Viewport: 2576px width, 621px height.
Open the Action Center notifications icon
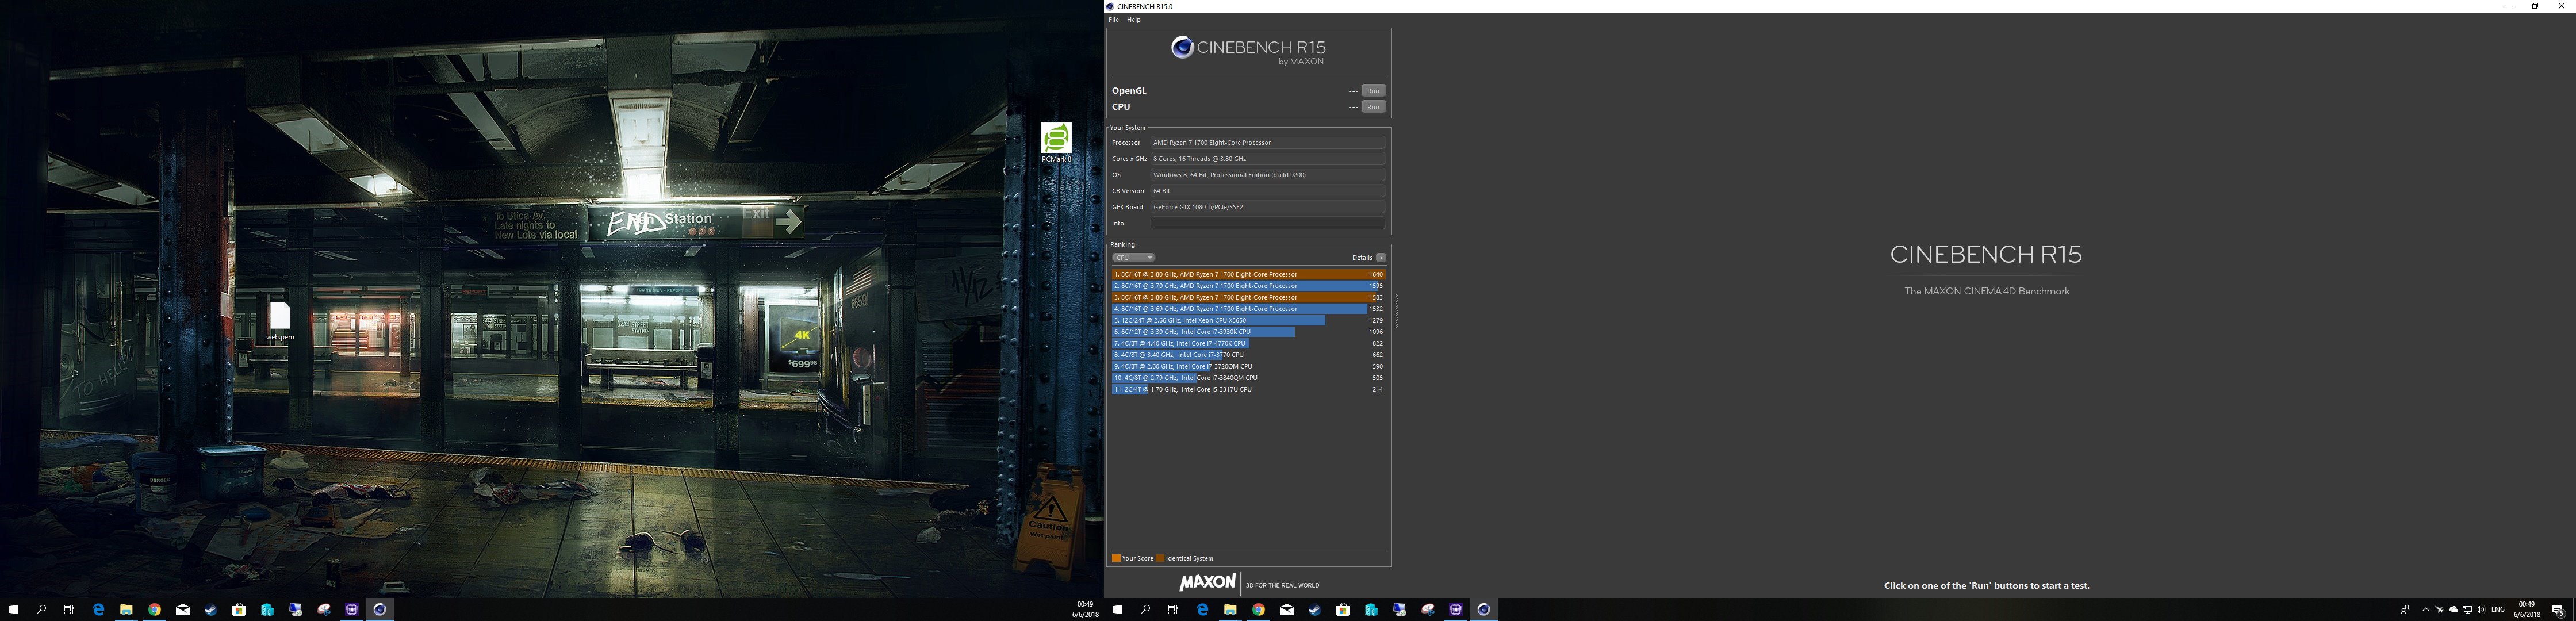pyautogui.click(x=2558, y=610)
